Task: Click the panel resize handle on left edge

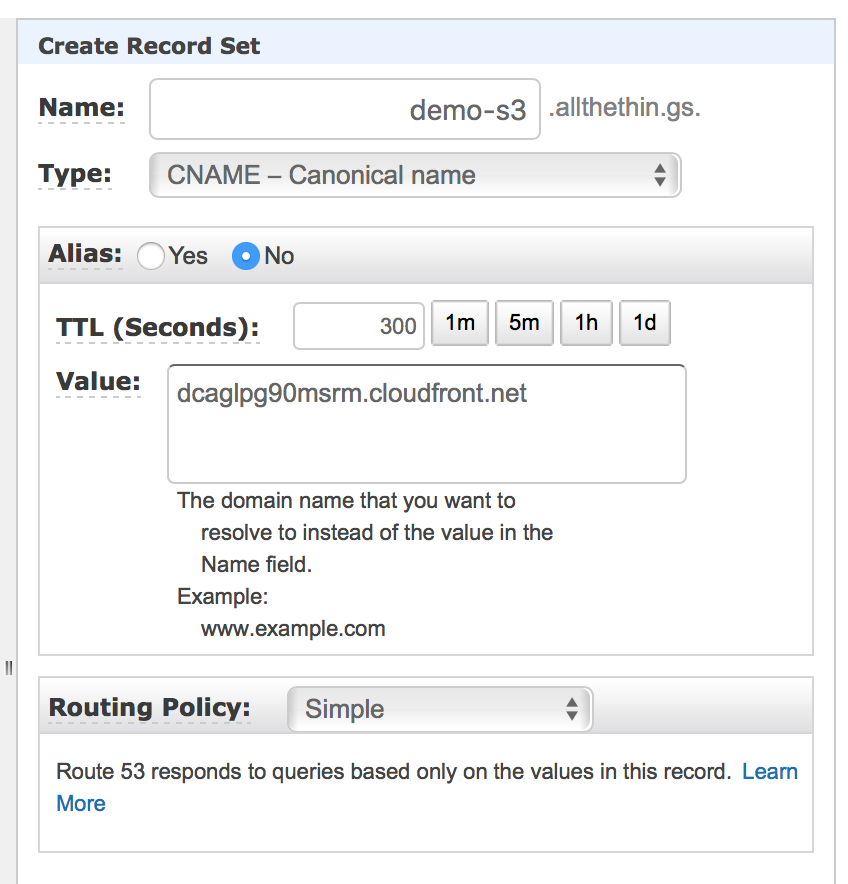Action: pos(8,668)
